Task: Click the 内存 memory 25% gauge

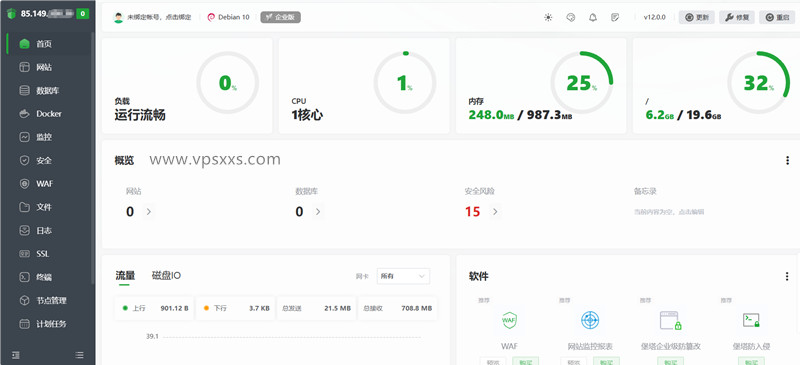Action: point(582,83)
